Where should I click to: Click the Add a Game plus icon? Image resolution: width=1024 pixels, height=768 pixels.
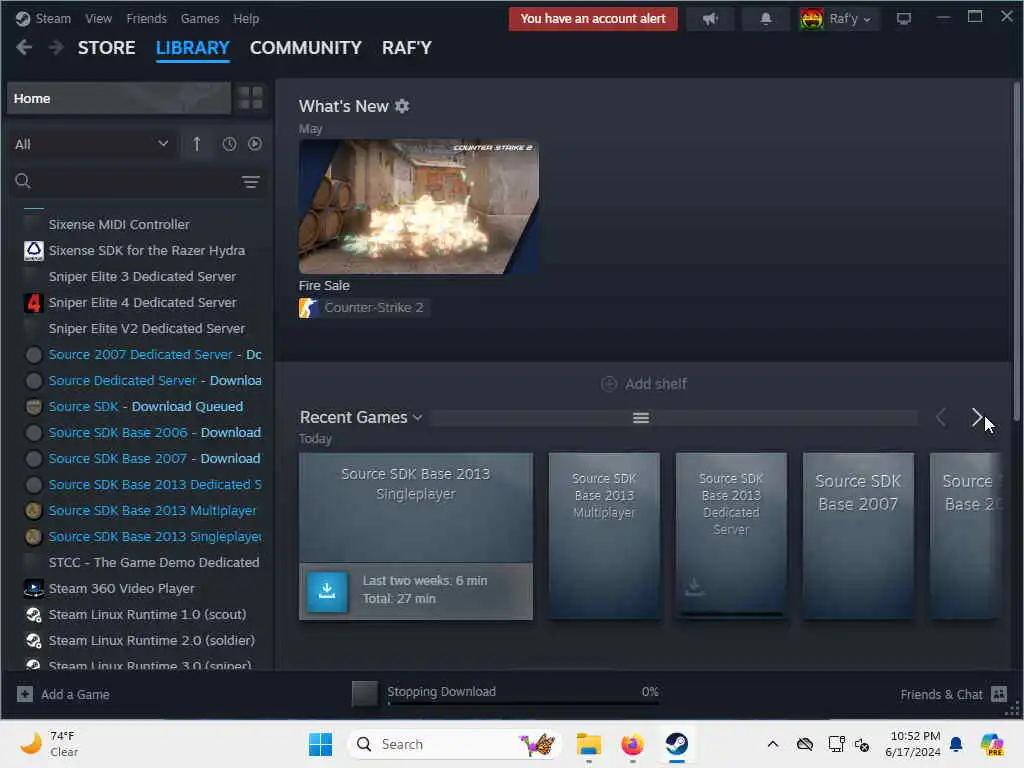25,694
